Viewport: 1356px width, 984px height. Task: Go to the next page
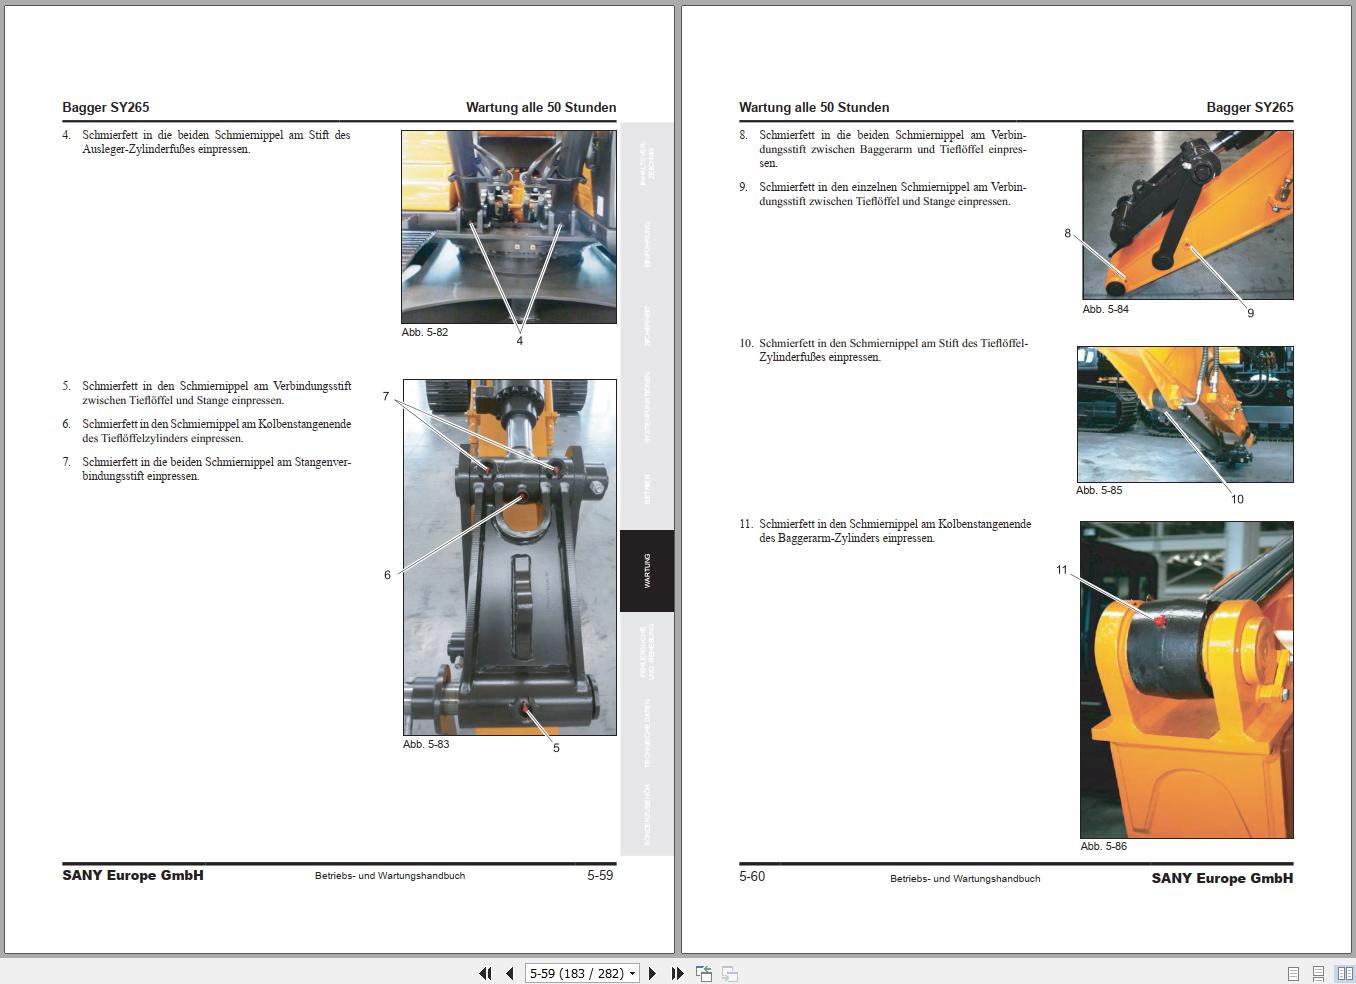tap(653, 973)
